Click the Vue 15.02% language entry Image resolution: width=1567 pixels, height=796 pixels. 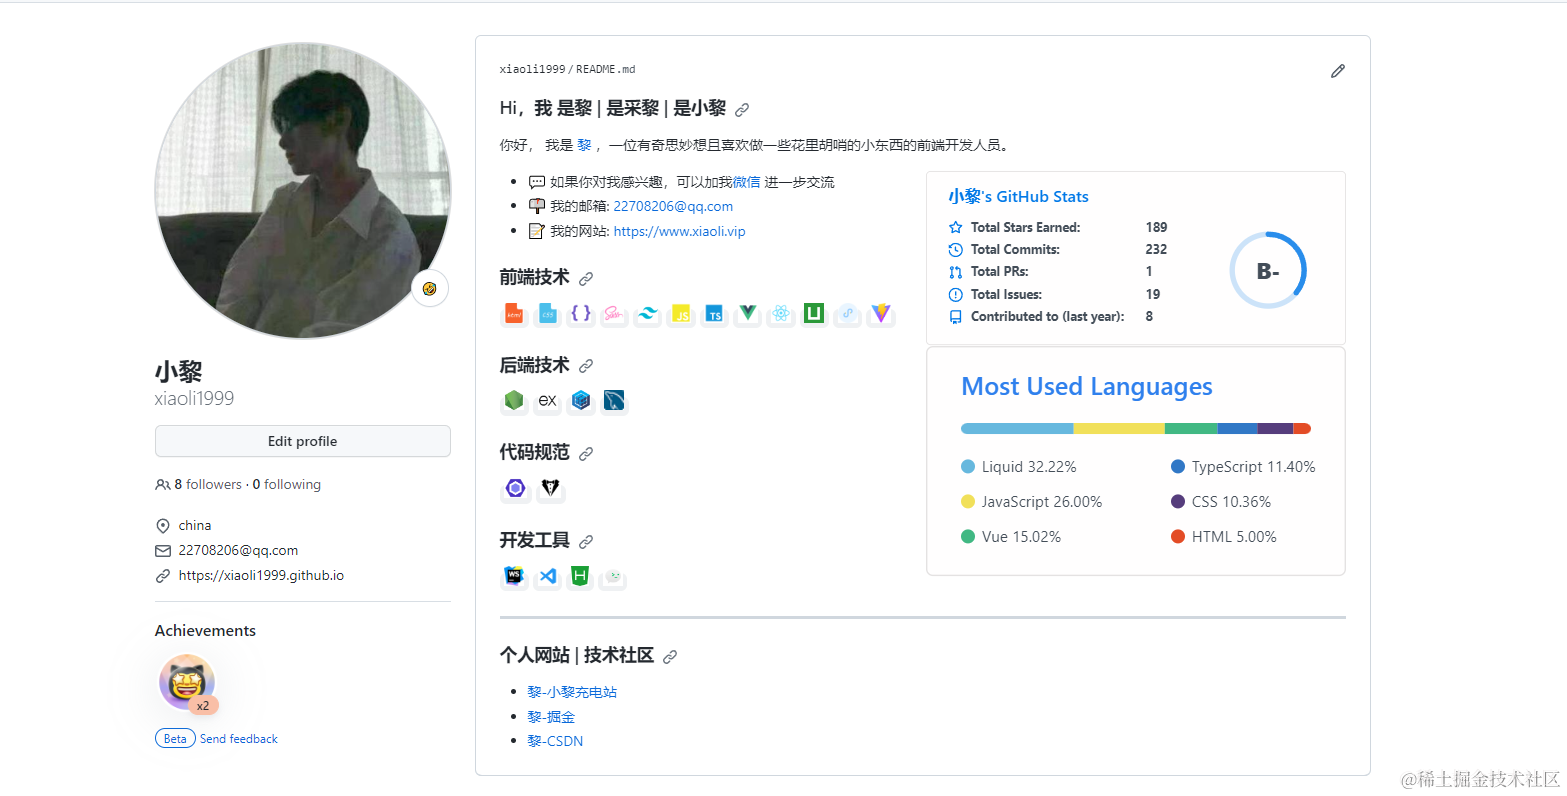pos(1011,537)
